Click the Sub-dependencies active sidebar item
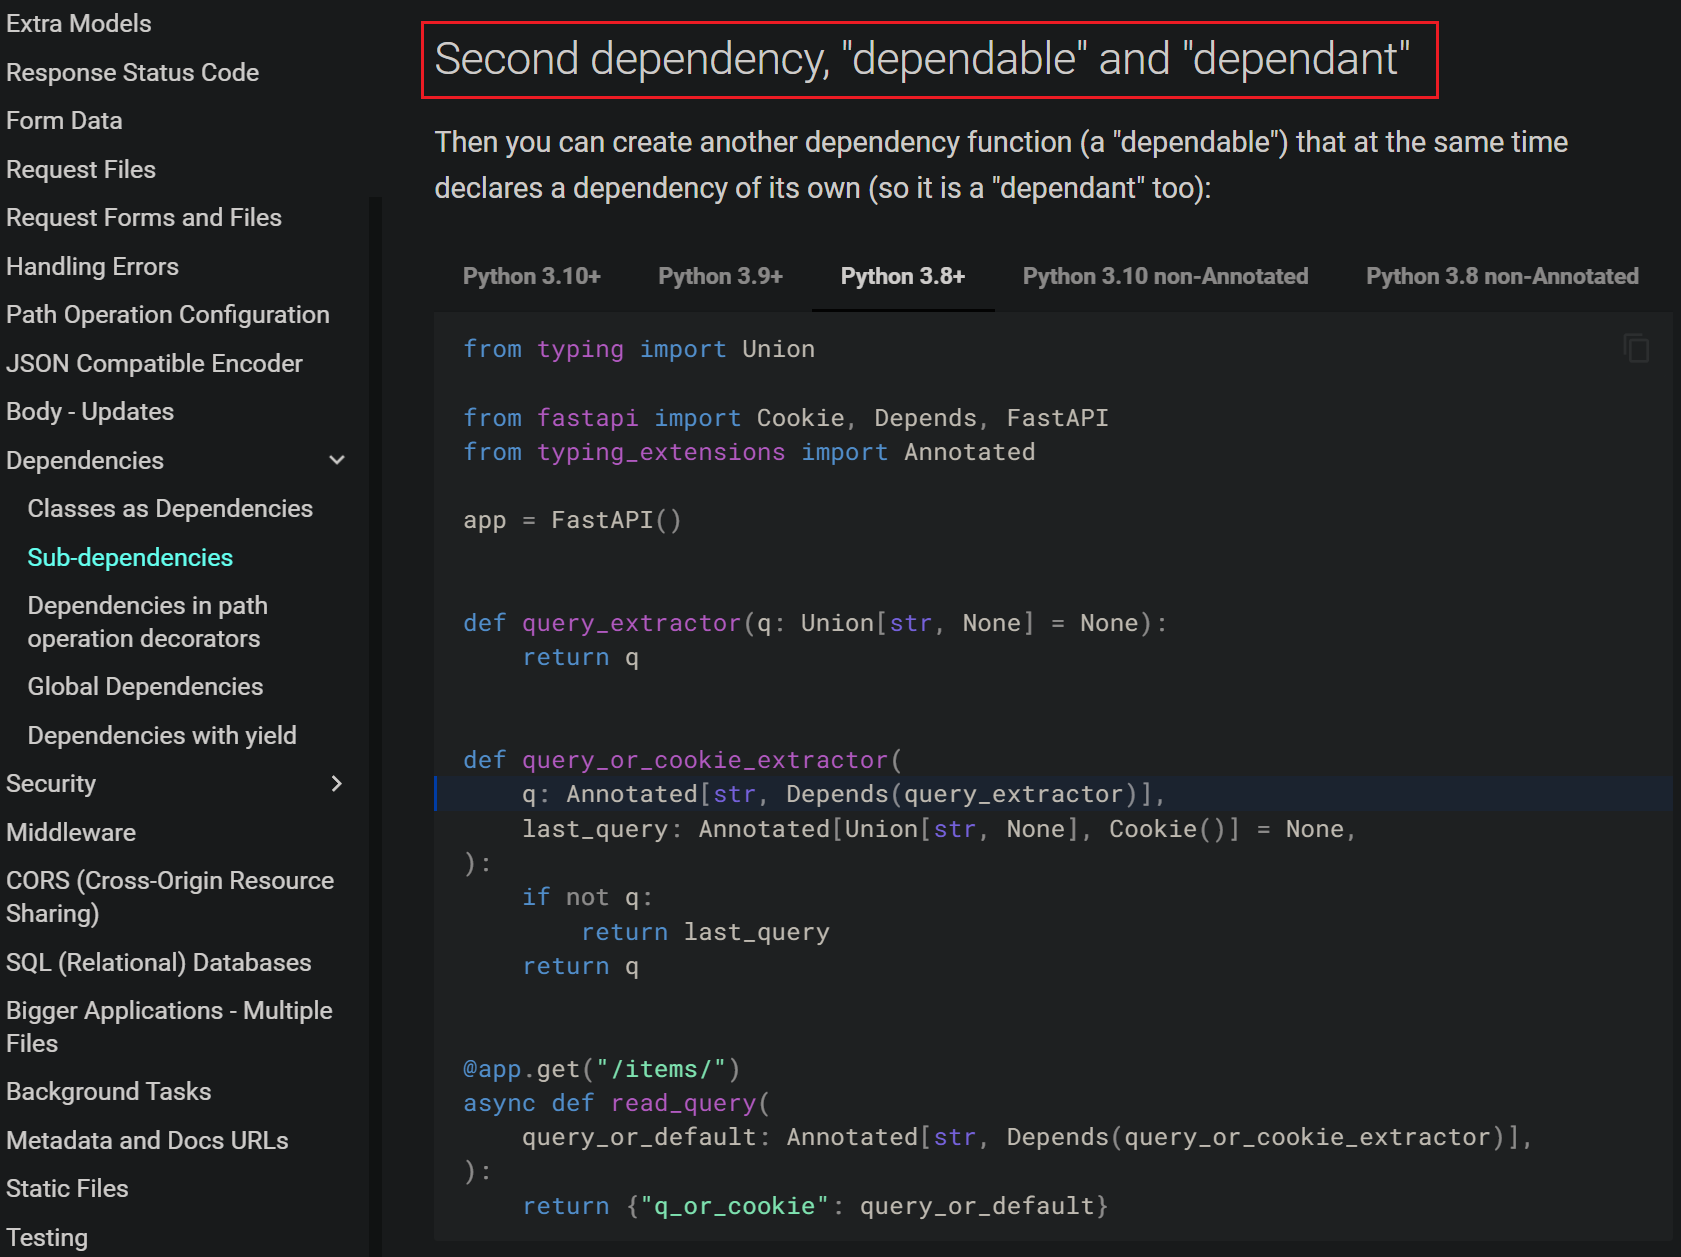1681x1257 pixels. [130, 558]
